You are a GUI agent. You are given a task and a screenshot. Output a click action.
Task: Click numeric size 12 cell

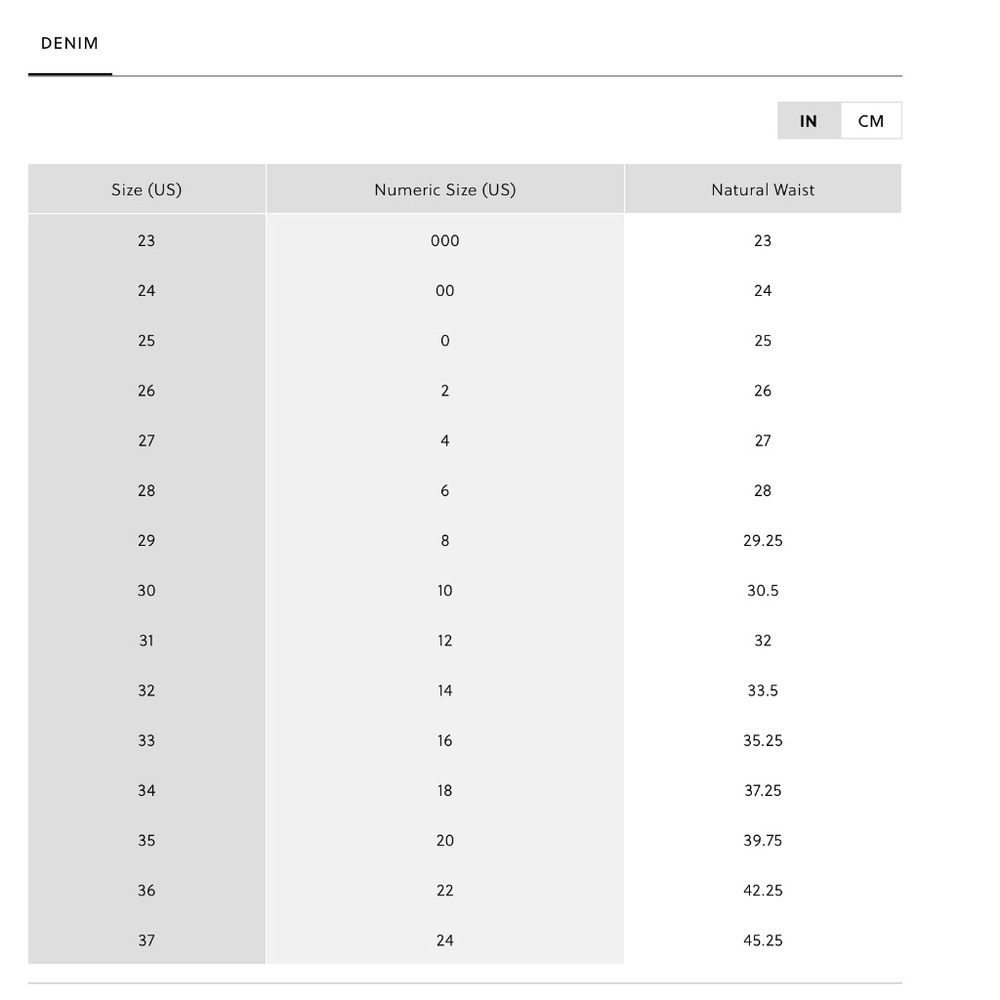tap(445, 640)
